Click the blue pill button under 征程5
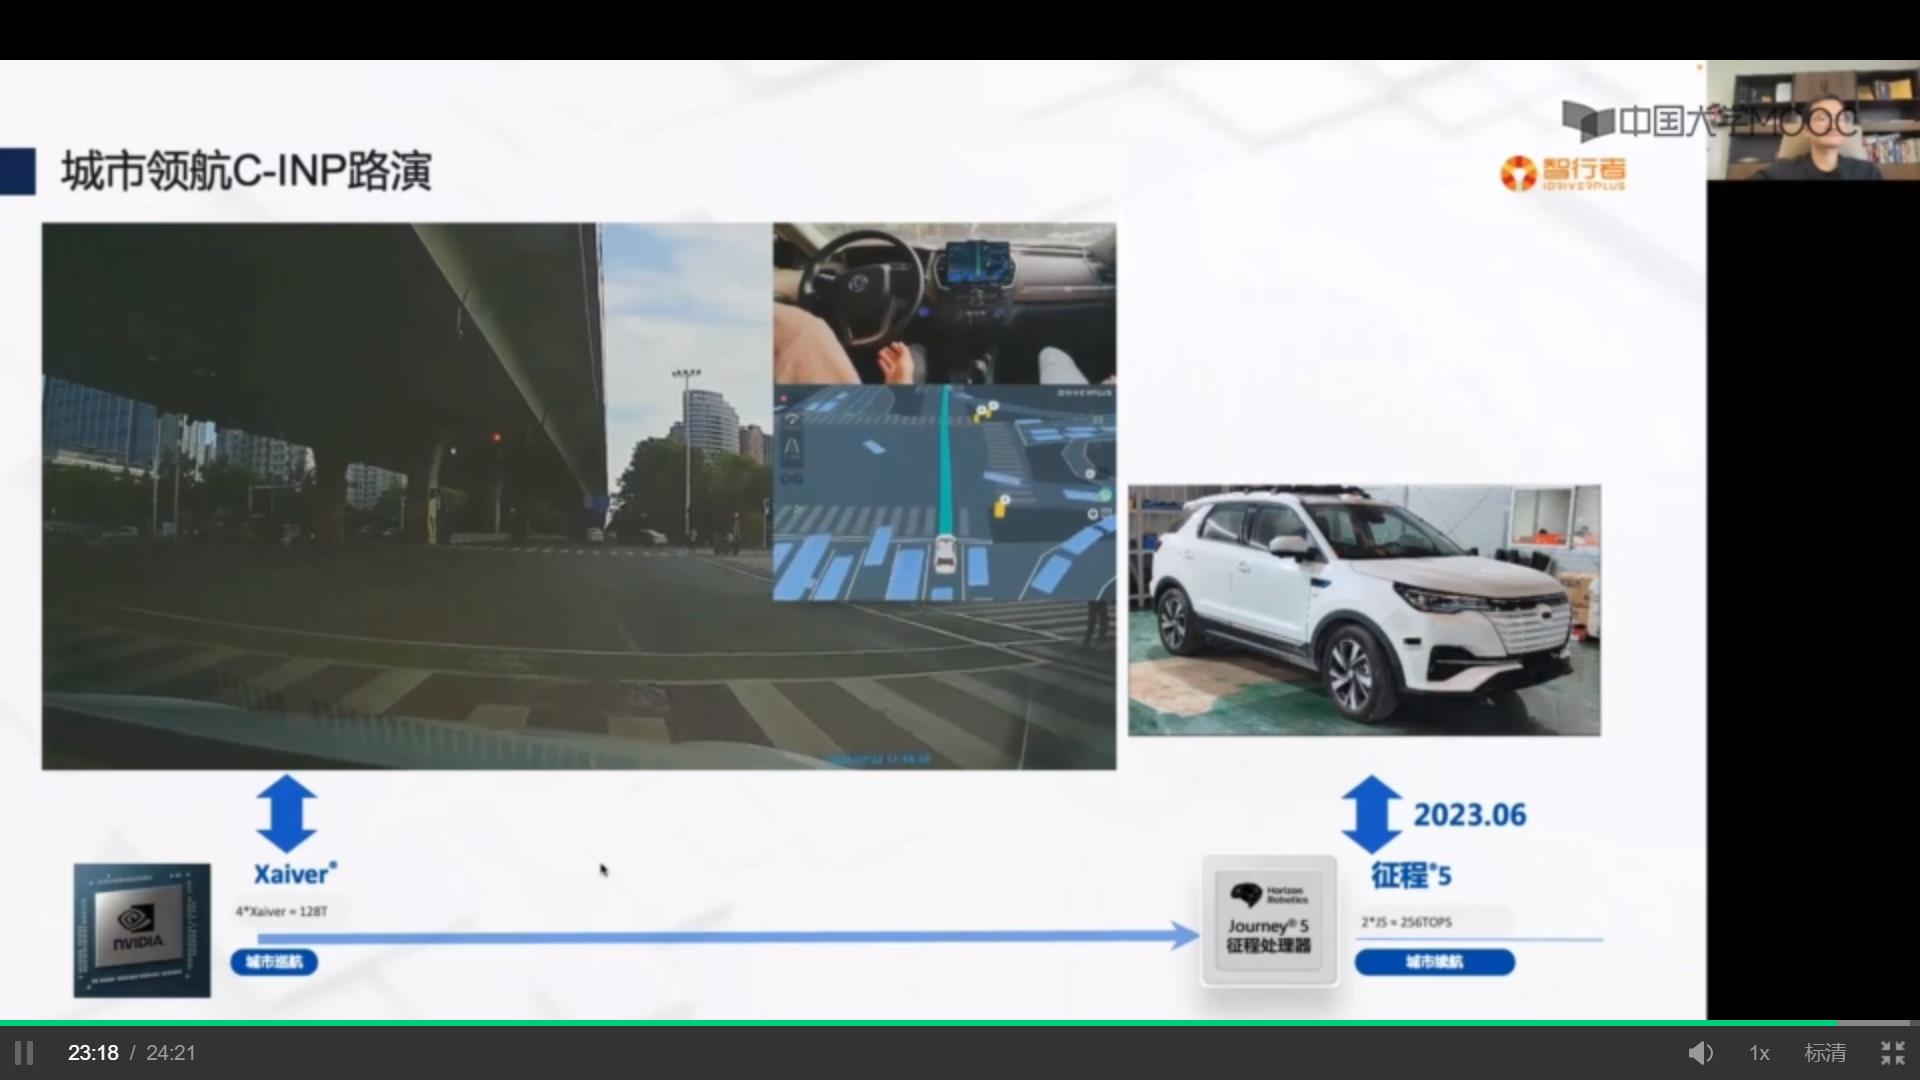This screenshot has width=1920, height=1080. click(1434, 962)
